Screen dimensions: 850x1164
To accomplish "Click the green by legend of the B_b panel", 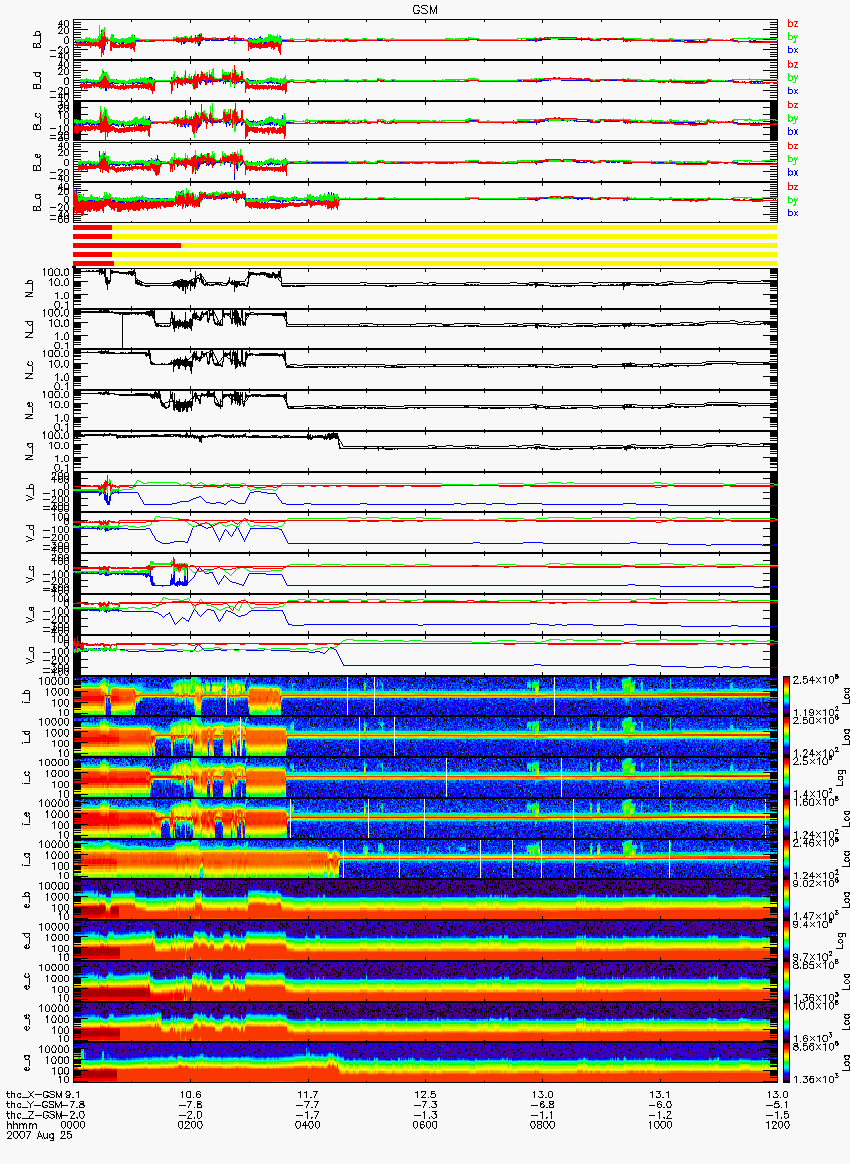I will 793,37.
